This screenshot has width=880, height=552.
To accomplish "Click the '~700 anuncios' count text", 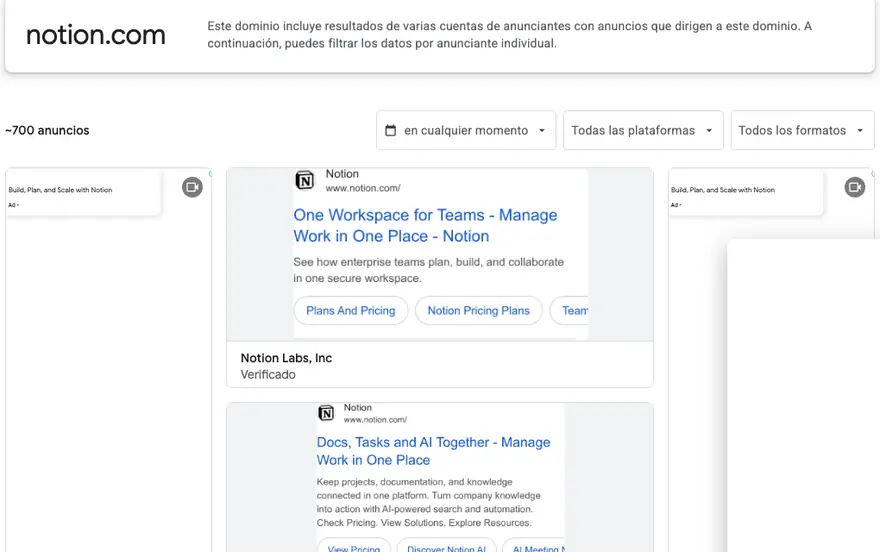I will pos(47,130).
